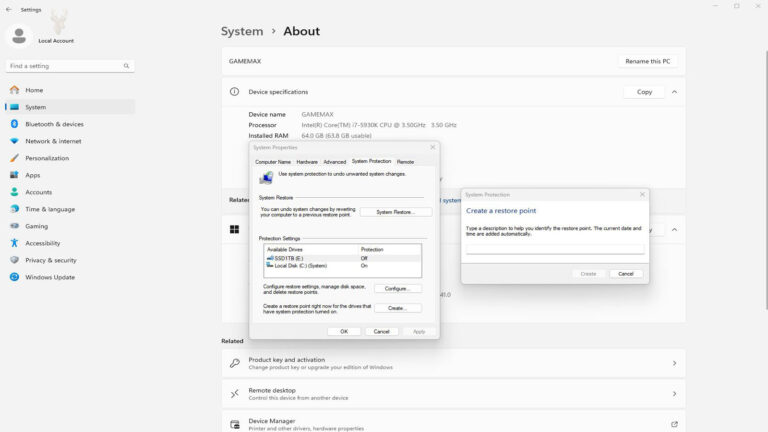
Task: Click the Product key icon
Action: 235,363
